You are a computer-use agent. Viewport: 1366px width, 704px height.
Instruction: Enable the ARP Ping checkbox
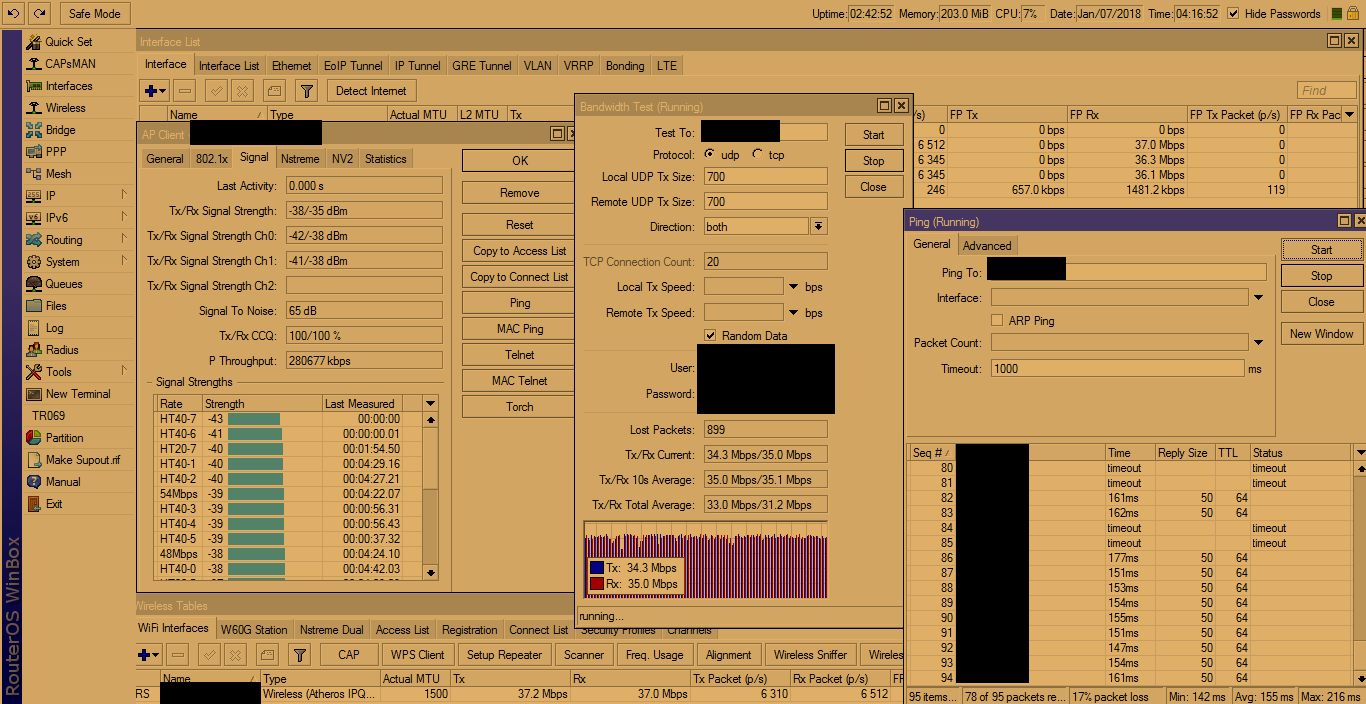[x=997, y=321]
